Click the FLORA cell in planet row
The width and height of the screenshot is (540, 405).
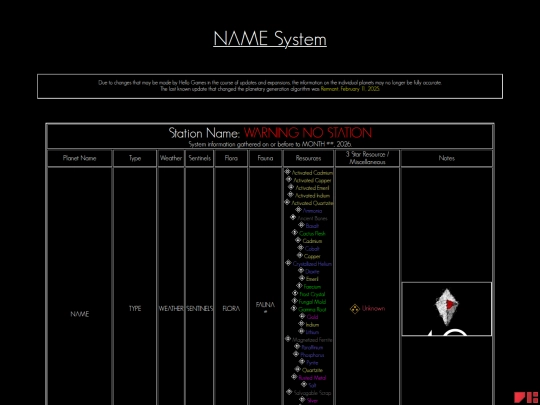coord(231,309)
